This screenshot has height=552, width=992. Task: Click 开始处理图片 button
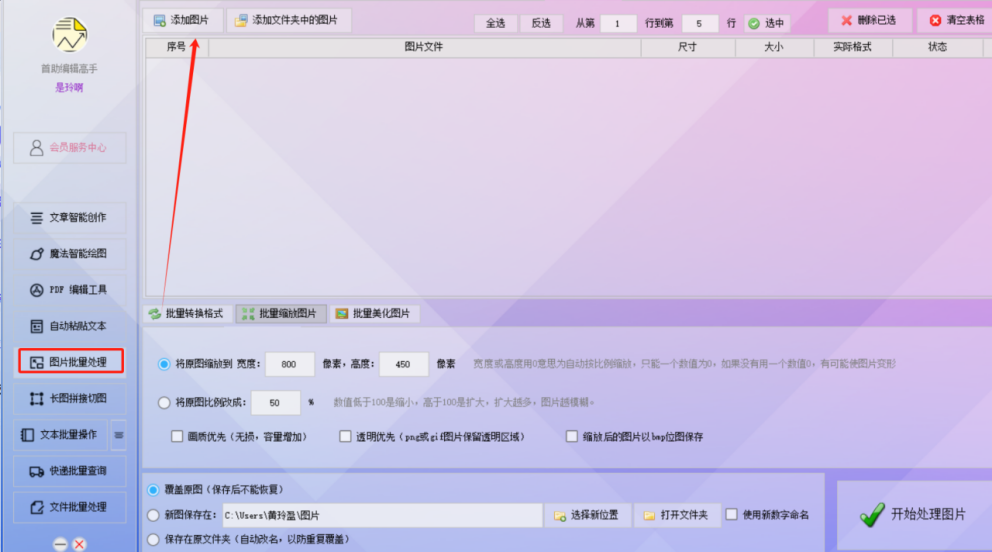914,515
